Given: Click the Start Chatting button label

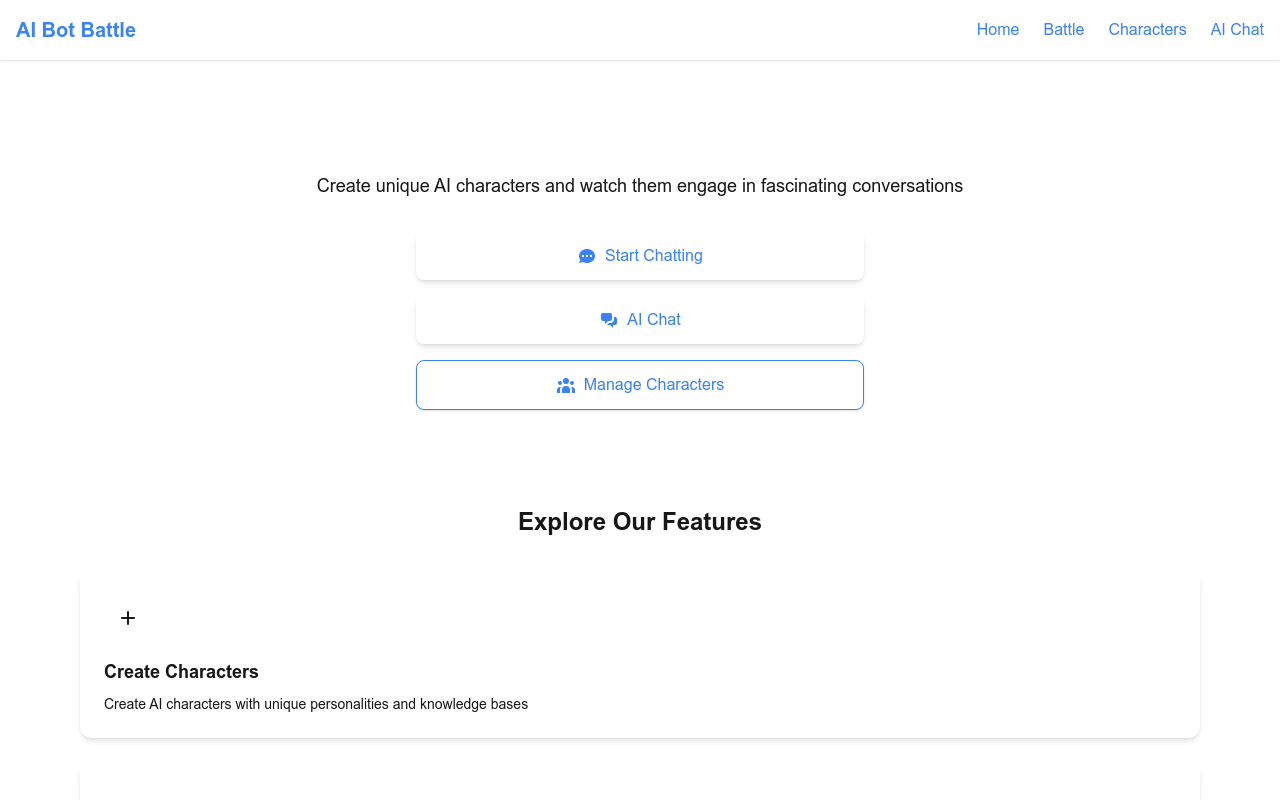Looking at the screenshot, I should 654,256.
